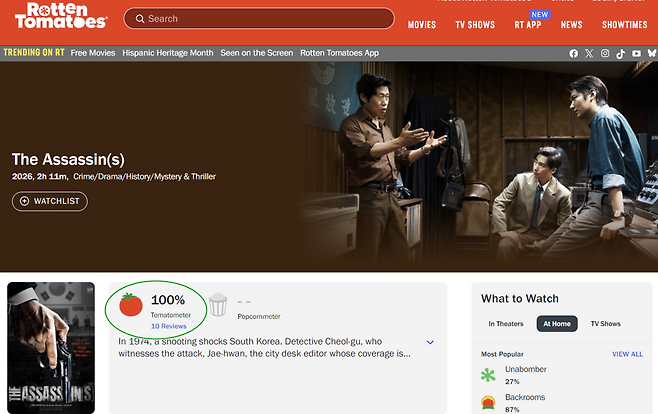Viewport: 658px width, 414px height.
Task: Open the 10 Reviews link
Action: [x=169, y=326]
